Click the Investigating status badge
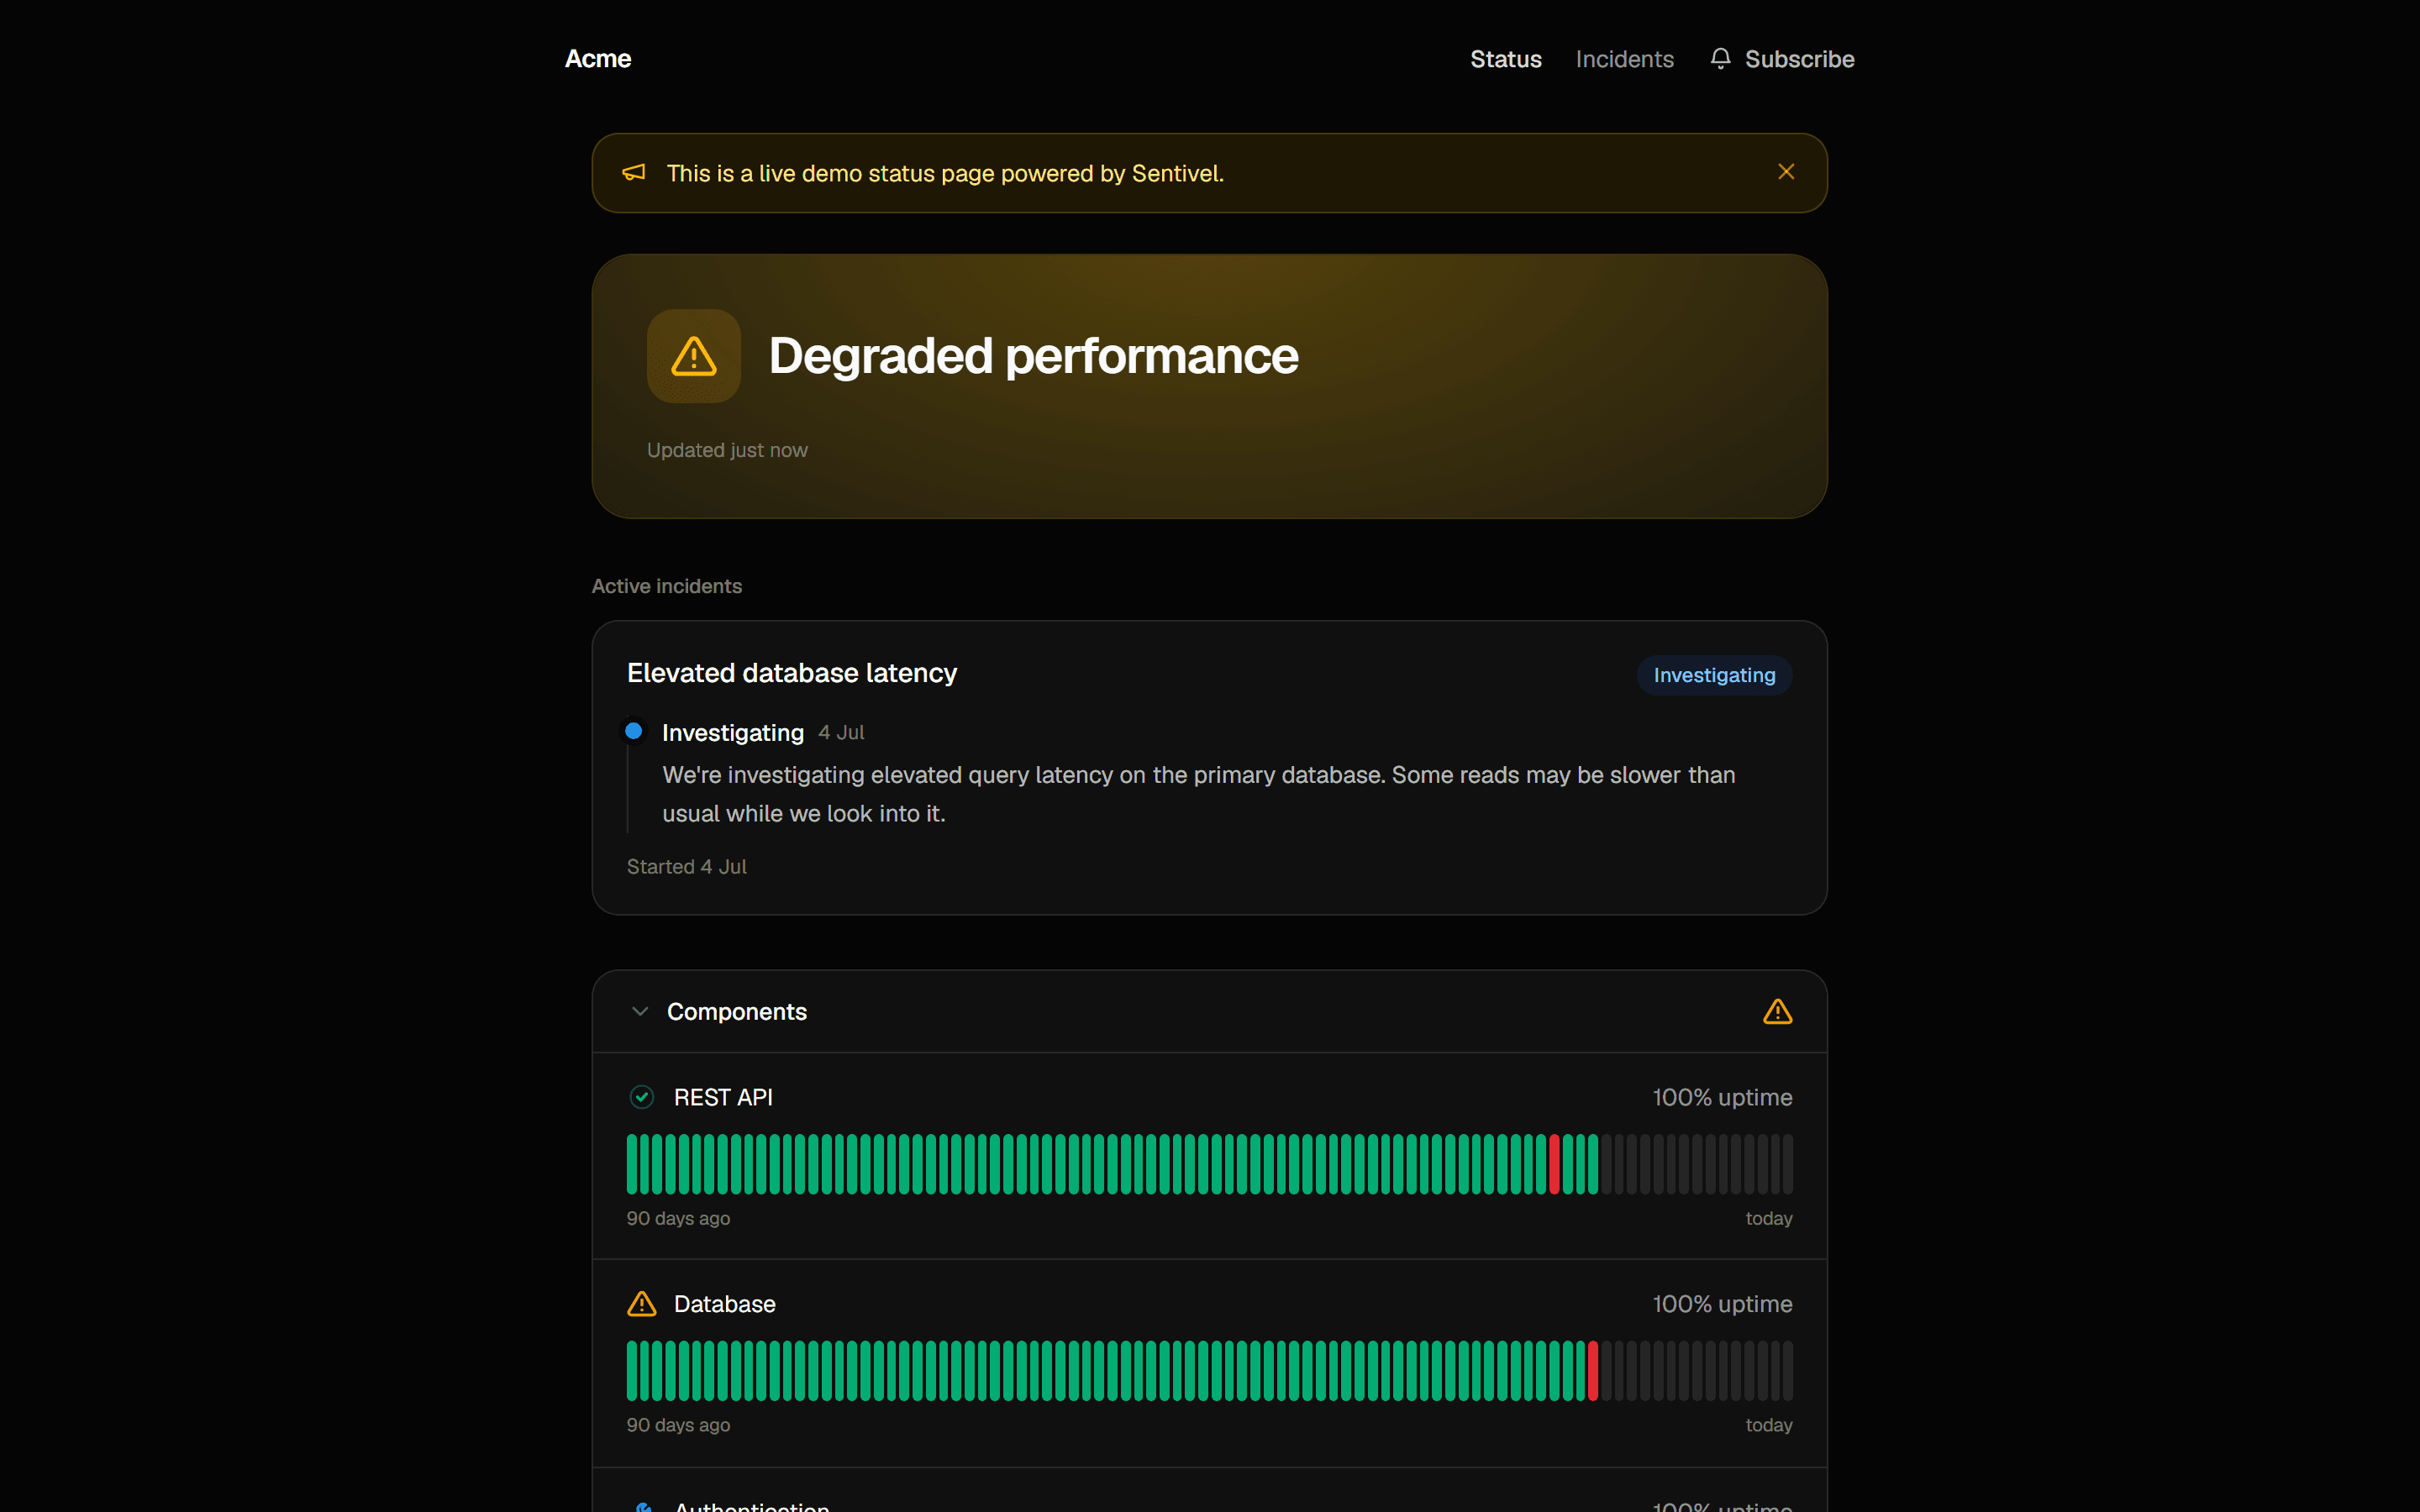2420x1512 pixels. pos(1714,675)
